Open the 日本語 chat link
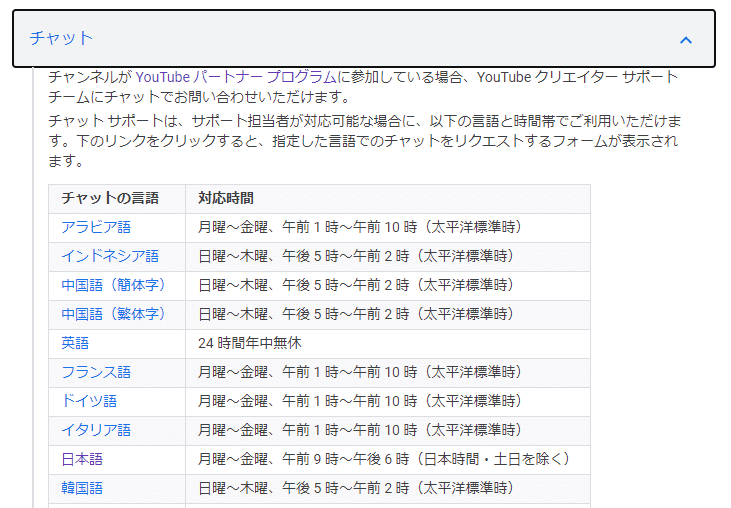This screenshot has height=508, width=731. 82,460
